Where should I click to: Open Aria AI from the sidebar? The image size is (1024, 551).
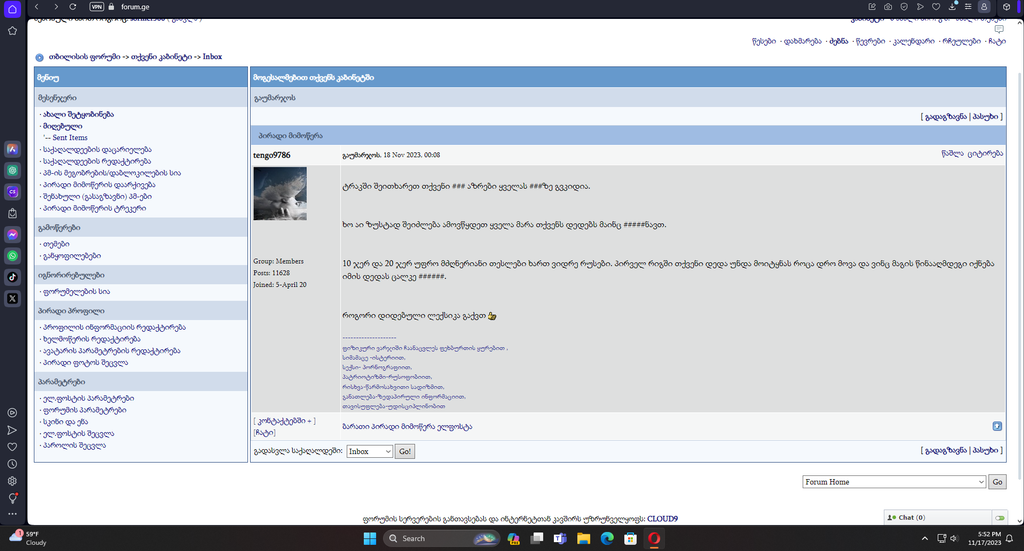point(13,148)
